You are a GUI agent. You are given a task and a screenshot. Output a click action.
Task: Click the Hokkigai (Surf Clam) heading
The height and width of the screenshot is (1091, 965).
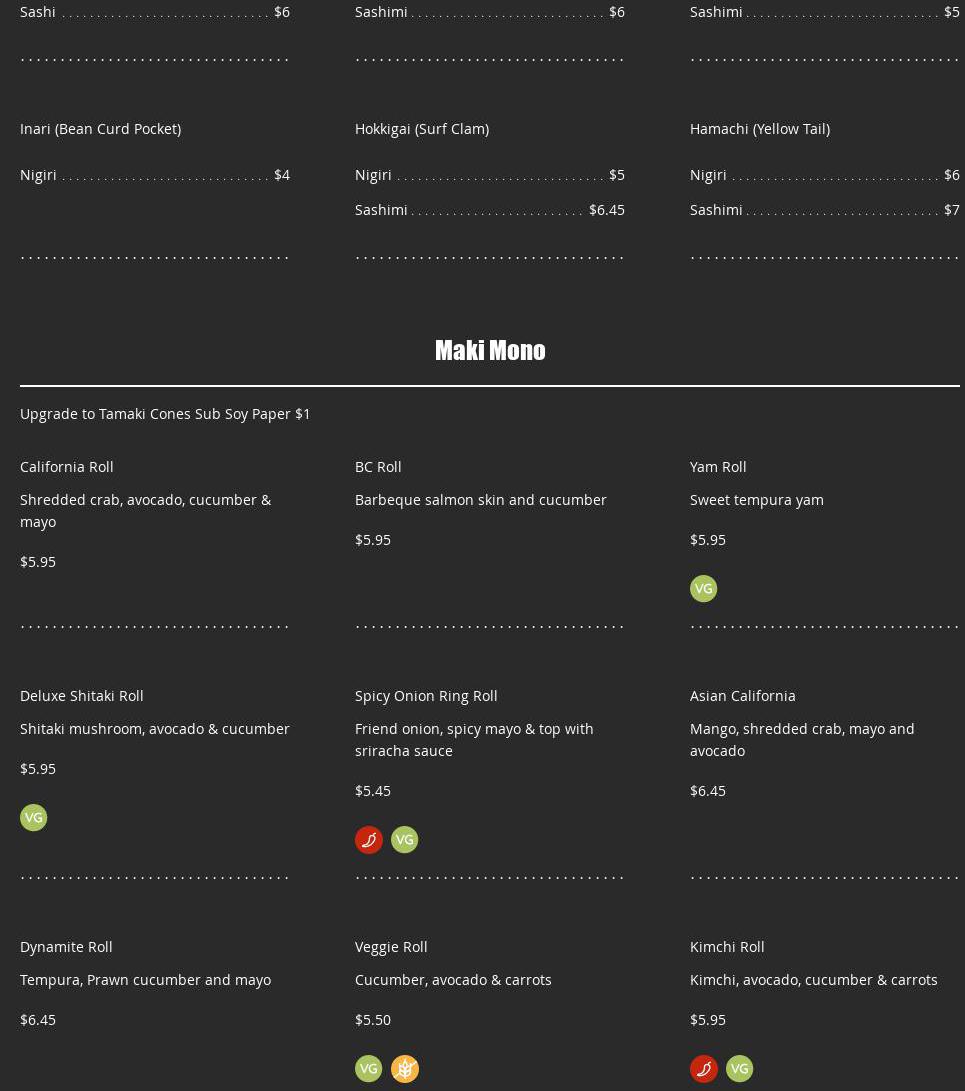422,128
